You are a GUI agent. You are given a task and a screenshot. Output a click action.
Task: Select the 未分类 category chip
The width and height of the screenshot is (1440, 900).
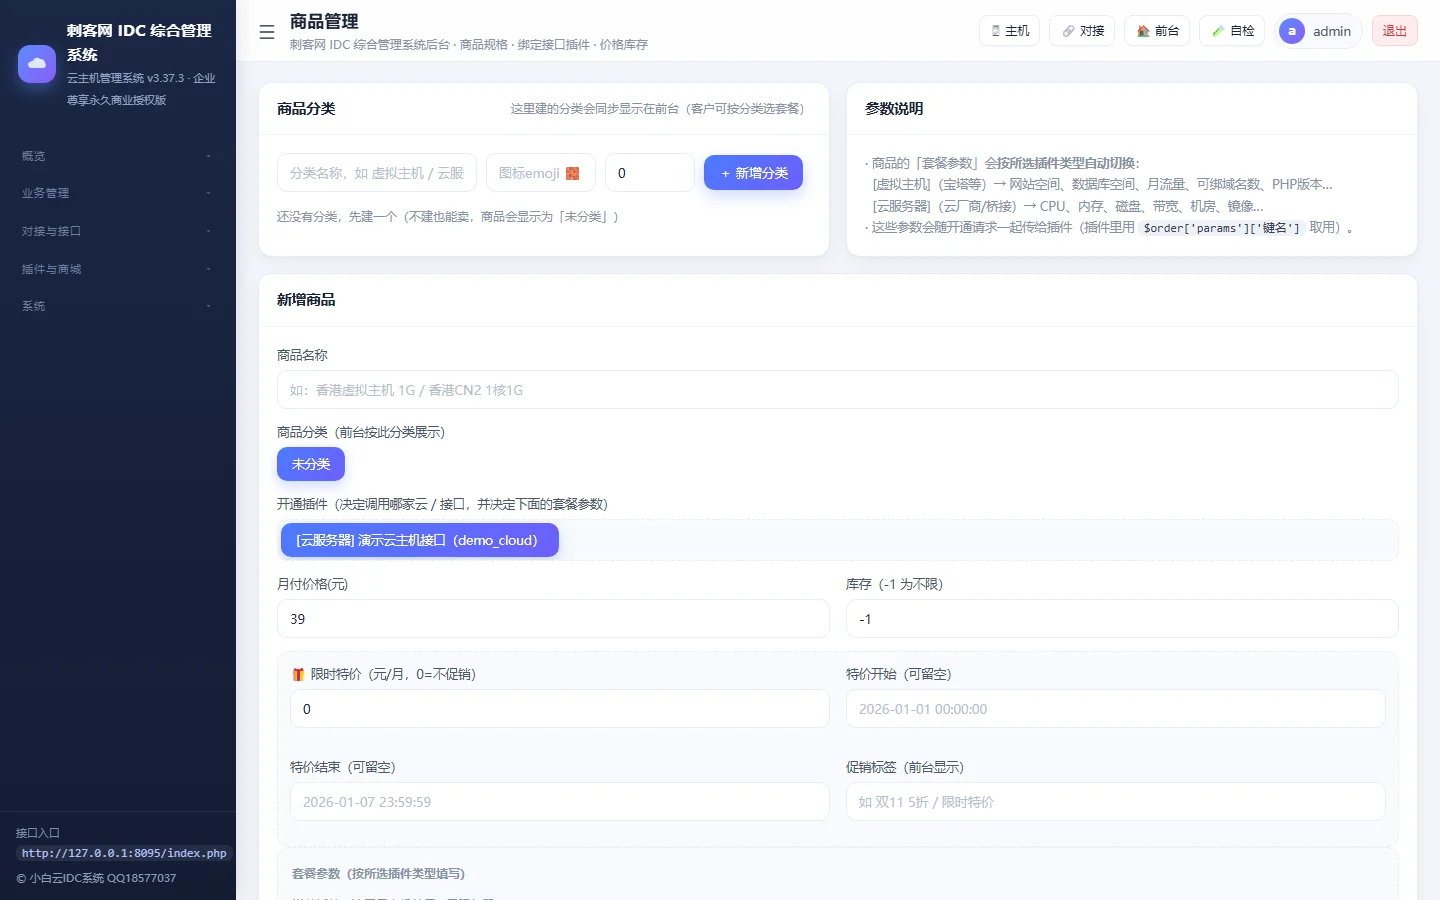click(x=311, y=464)
